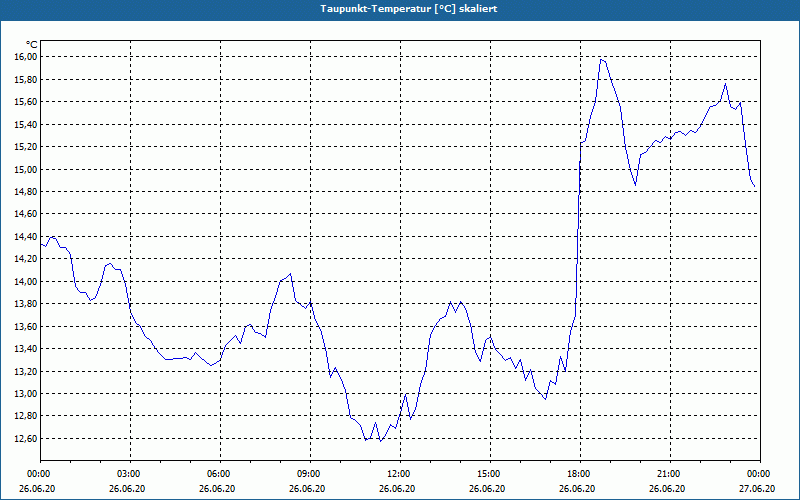Click the 13,00 y-axis label
Screen dimensions: 800x500
pos(26,394)
